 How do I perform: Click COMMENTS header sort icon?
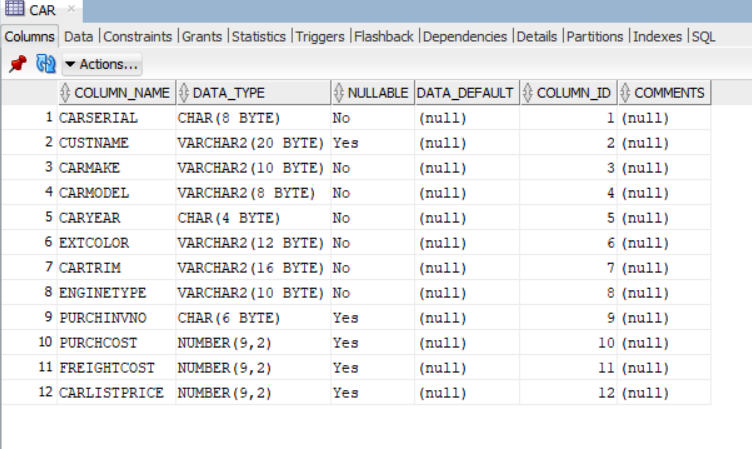pos(625,93)
